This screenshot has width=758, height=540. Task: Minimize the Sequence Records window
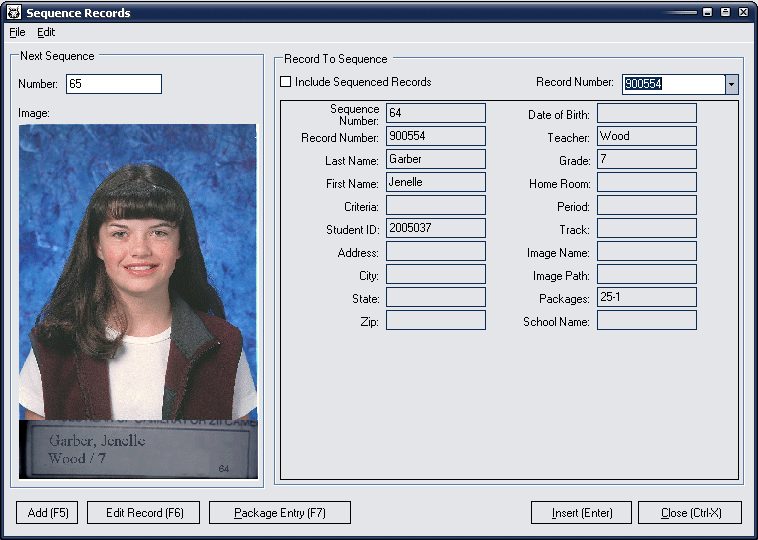(x=708, y=13)
